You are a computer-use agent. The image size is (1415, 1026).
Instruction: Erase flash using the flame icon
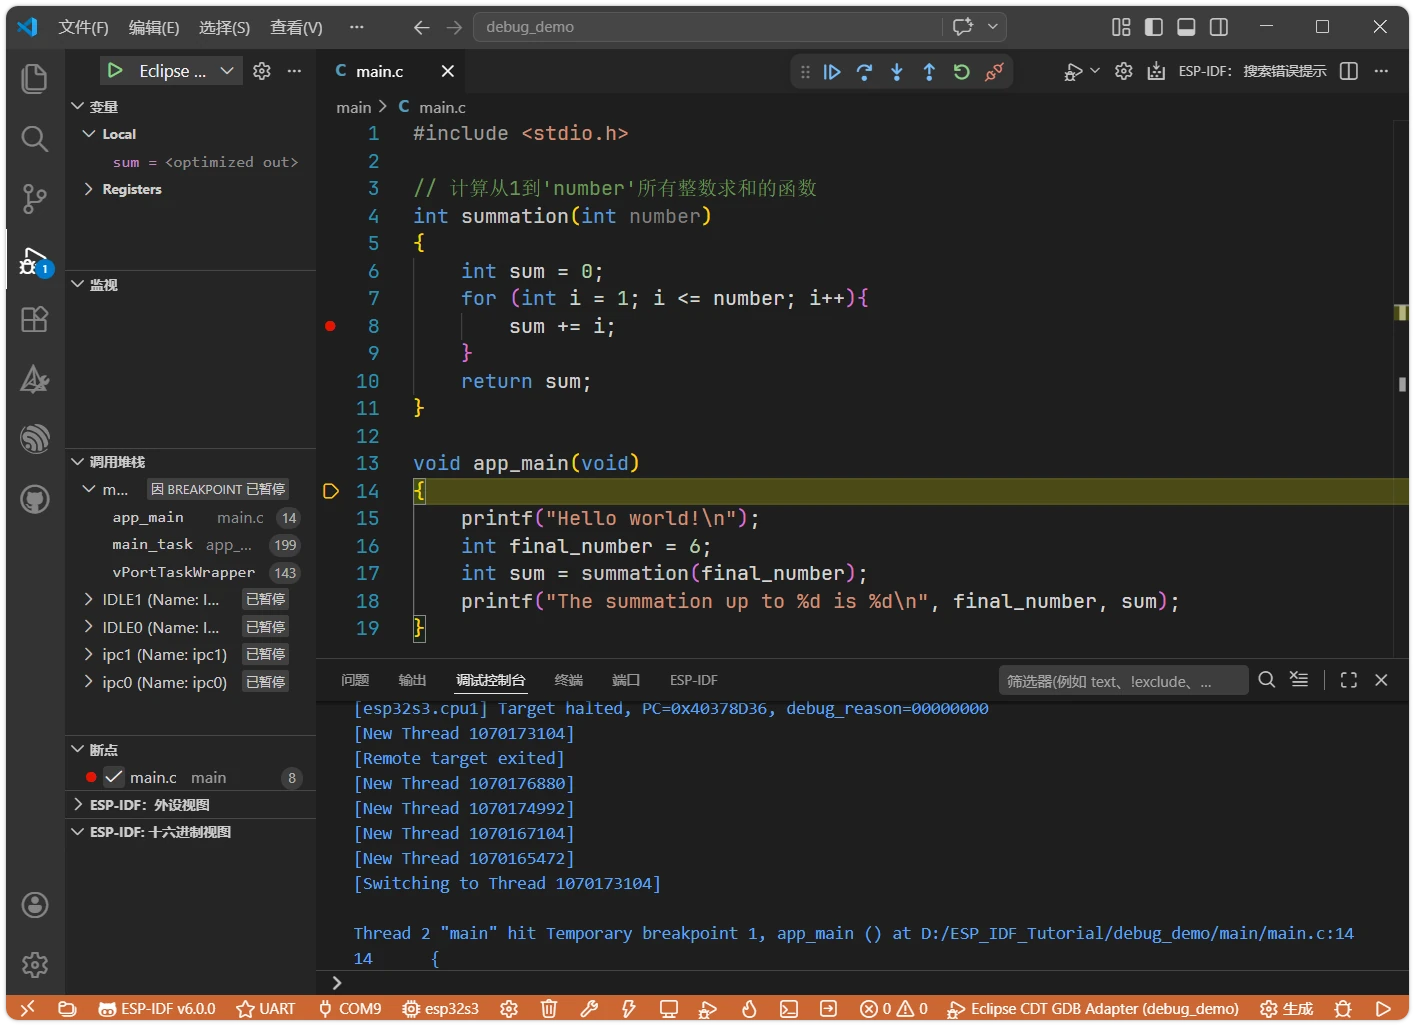[749, 1009]
